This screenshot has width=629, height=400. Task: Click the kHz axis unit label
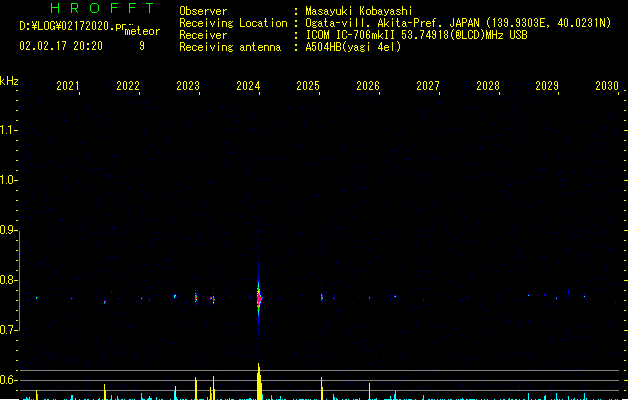click(x=9, y=81)
